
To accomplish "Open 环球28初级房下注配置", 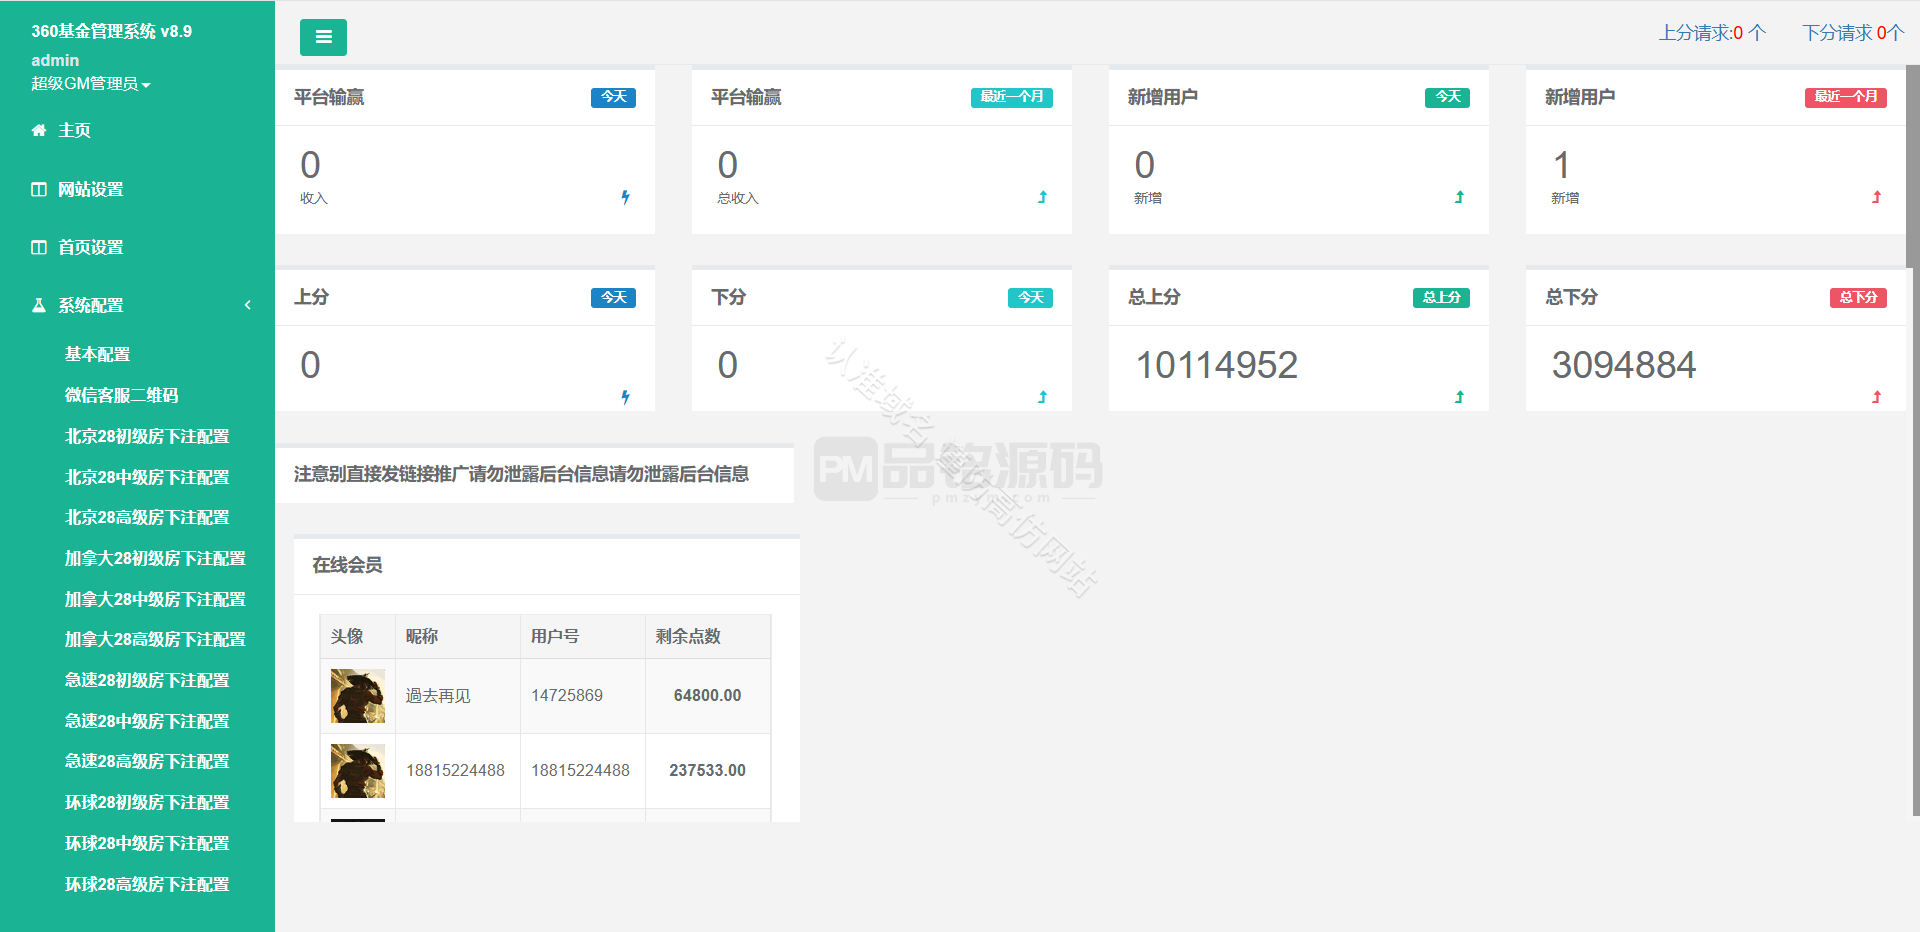I will 147,802.
